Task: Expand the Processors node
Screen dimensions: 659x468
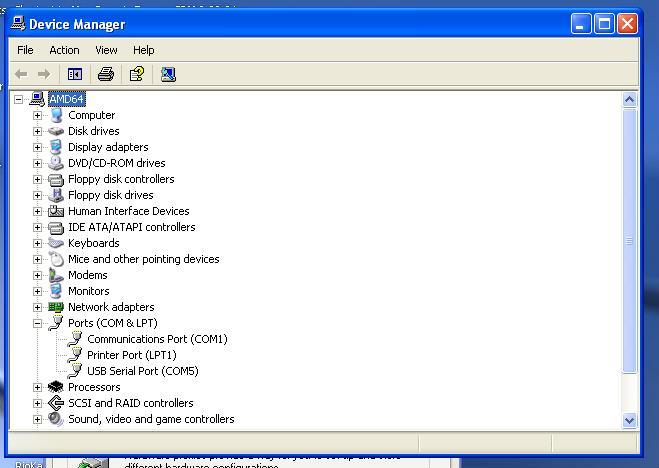Action: coord(37,387)
